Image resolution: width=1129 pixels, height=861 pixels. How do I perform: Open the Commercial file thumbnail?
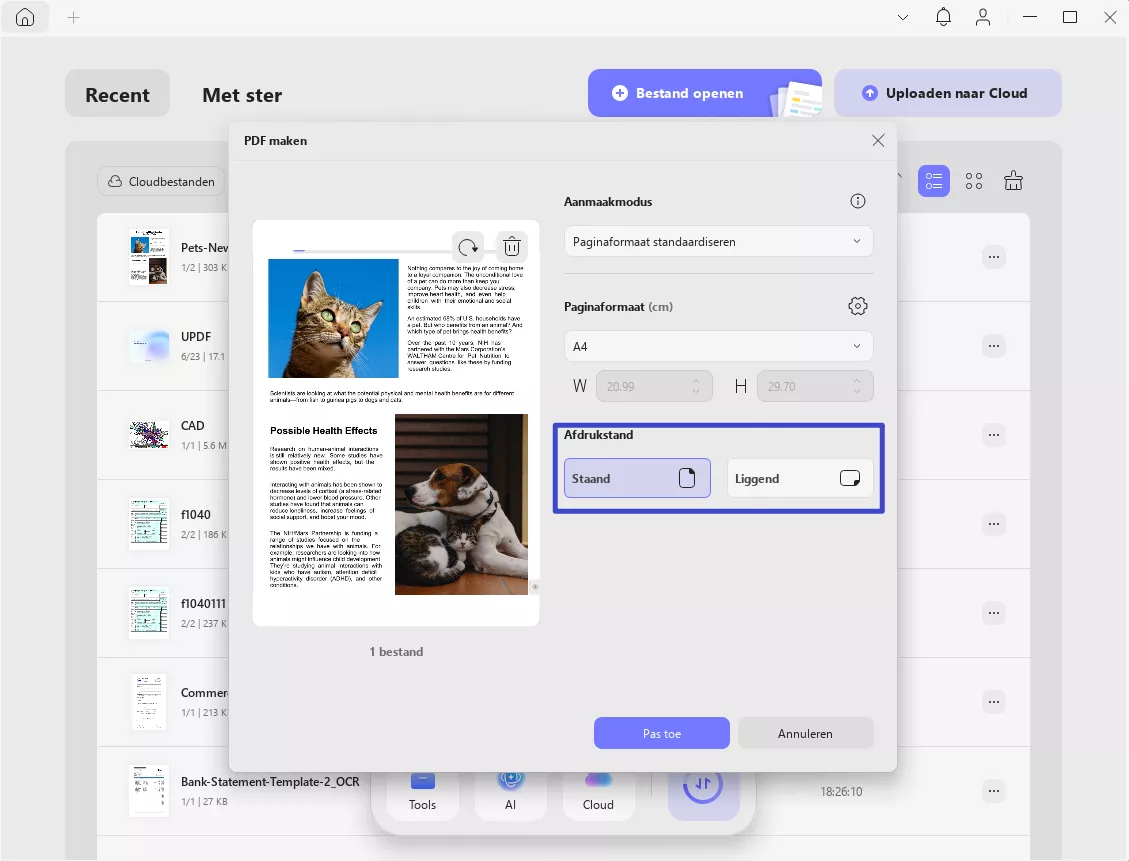(149, 702)
